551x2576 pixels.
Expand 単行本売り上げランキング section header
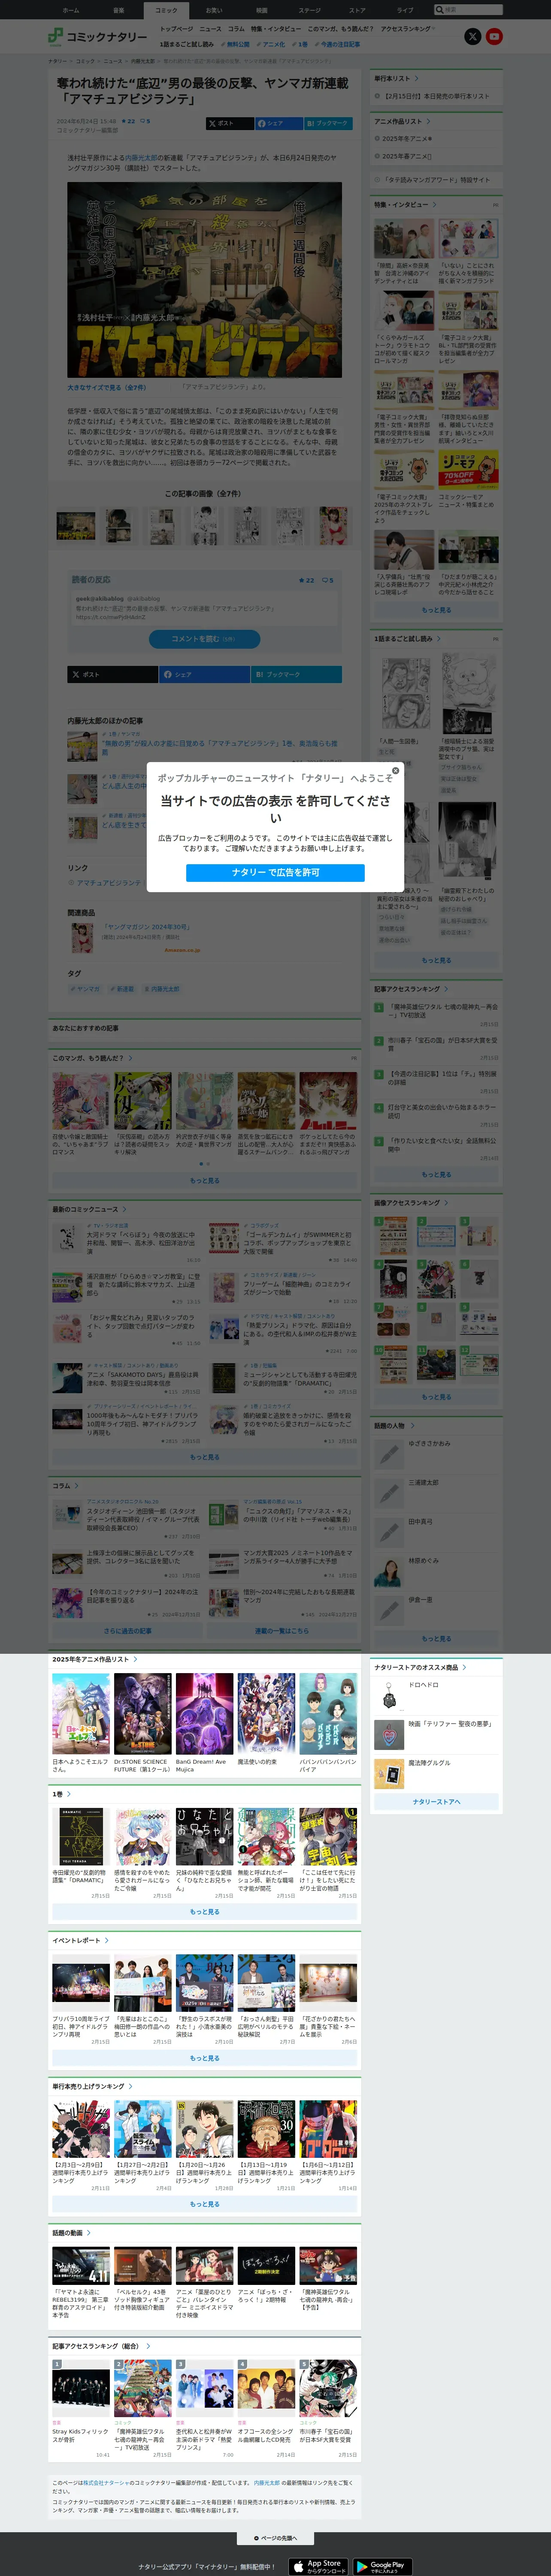point(91,2087)
